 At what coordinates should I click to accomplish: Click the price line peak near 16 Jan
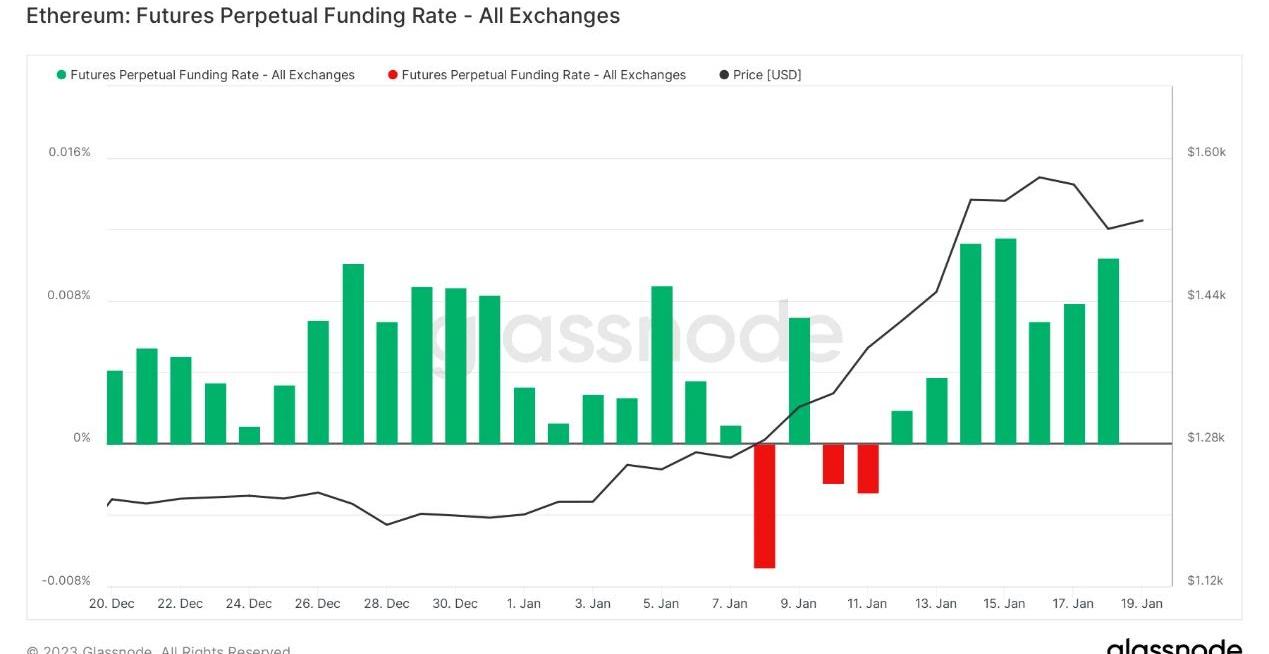pos(1040,177)
